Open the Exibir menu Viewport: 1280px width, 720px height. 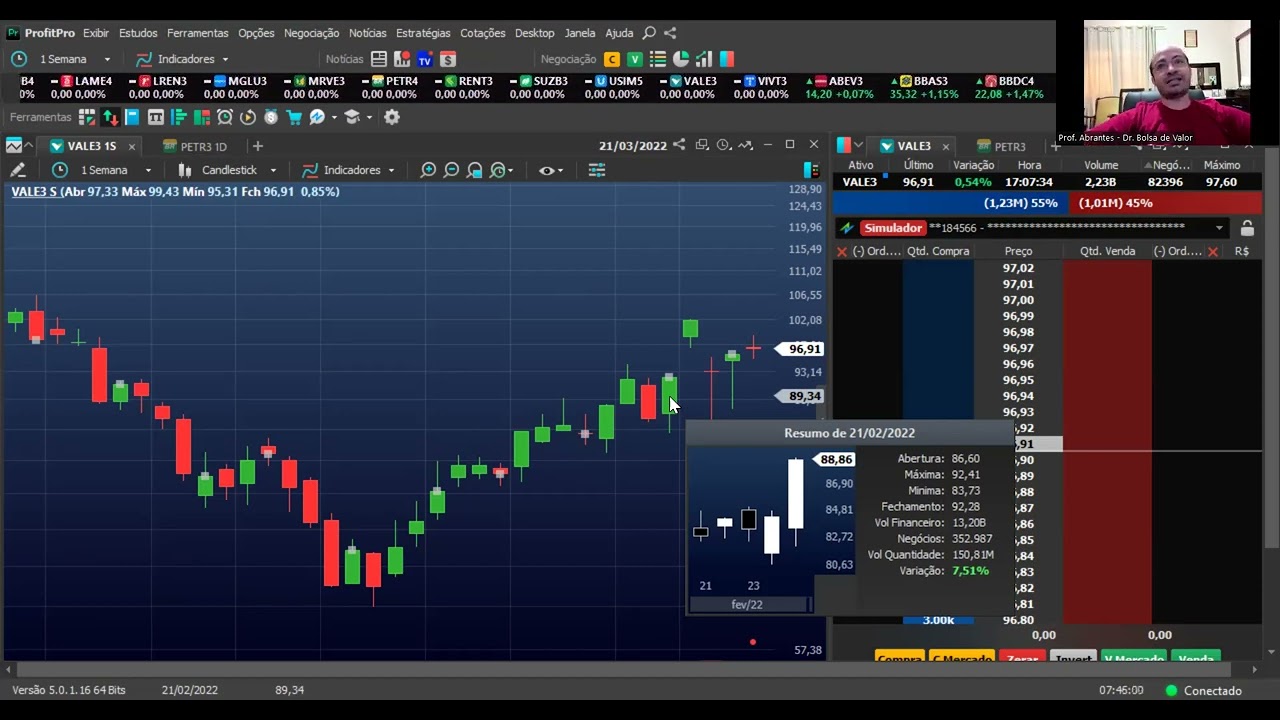point(96,33)
